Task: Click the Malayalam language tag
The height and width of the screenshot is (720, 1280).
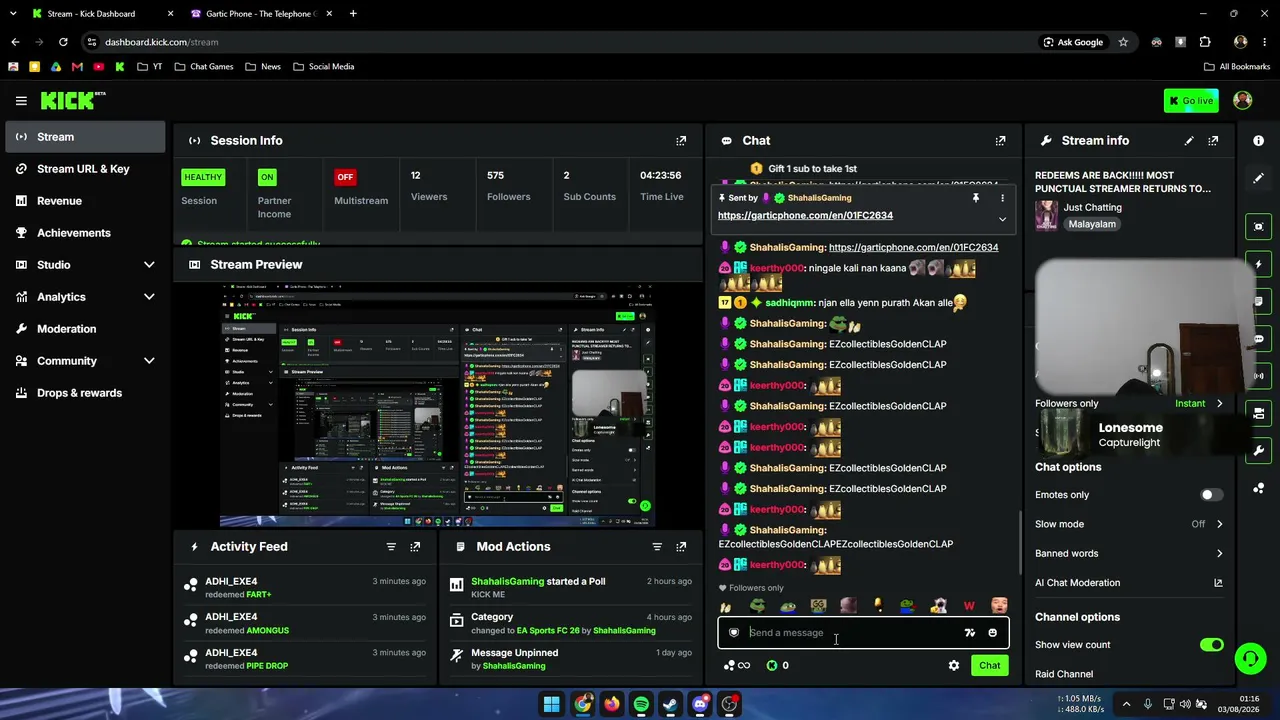Action: pos(1092,225)
